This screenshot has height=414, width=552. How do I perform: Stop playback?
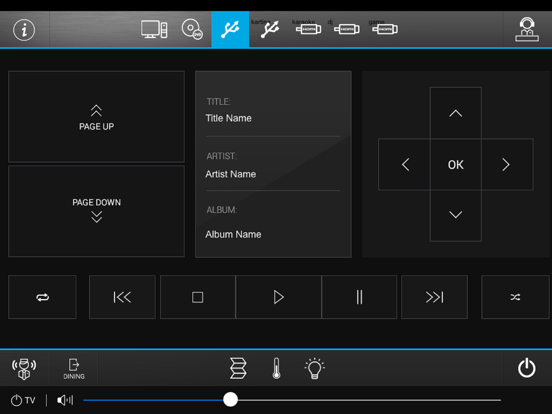click(x=197, y=297)
